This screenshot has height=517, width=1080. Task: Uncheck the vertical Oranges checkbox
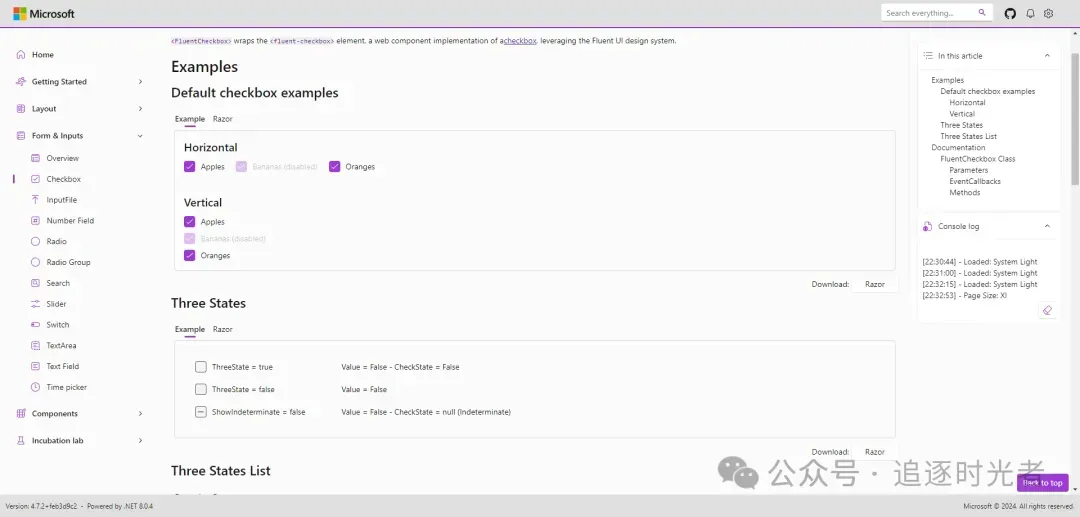pos(189,255)
